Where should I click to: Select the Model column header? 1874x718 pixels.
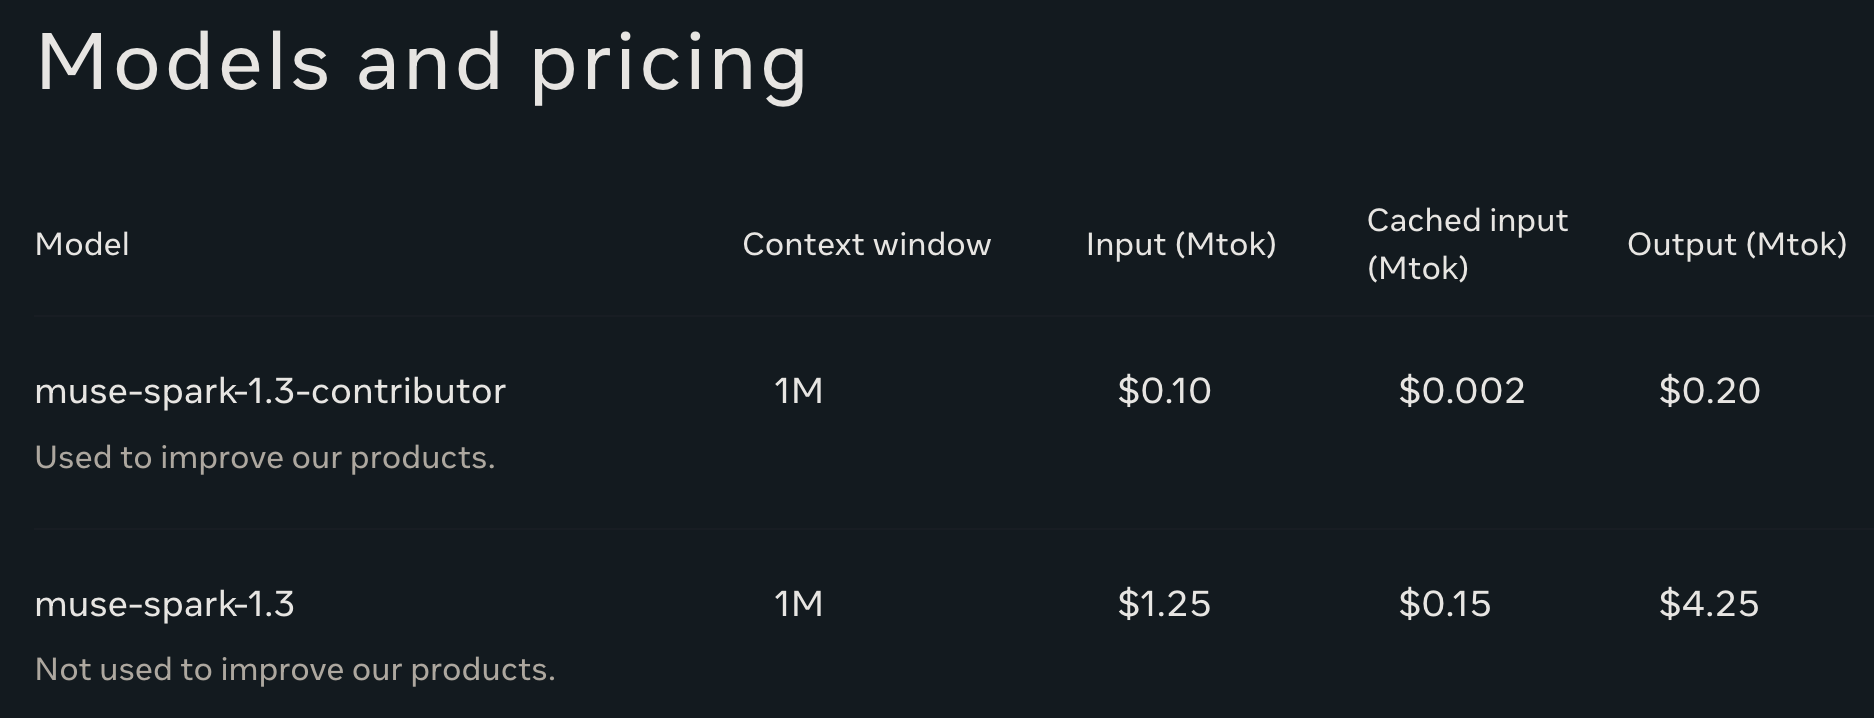(x=82, y=244)
